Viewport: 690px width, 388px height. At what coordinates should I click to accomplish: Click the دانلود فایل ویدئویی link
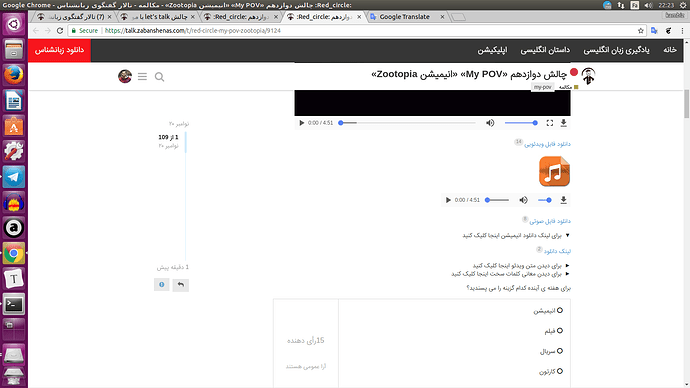pyautogui.click(x=547, y=144)
